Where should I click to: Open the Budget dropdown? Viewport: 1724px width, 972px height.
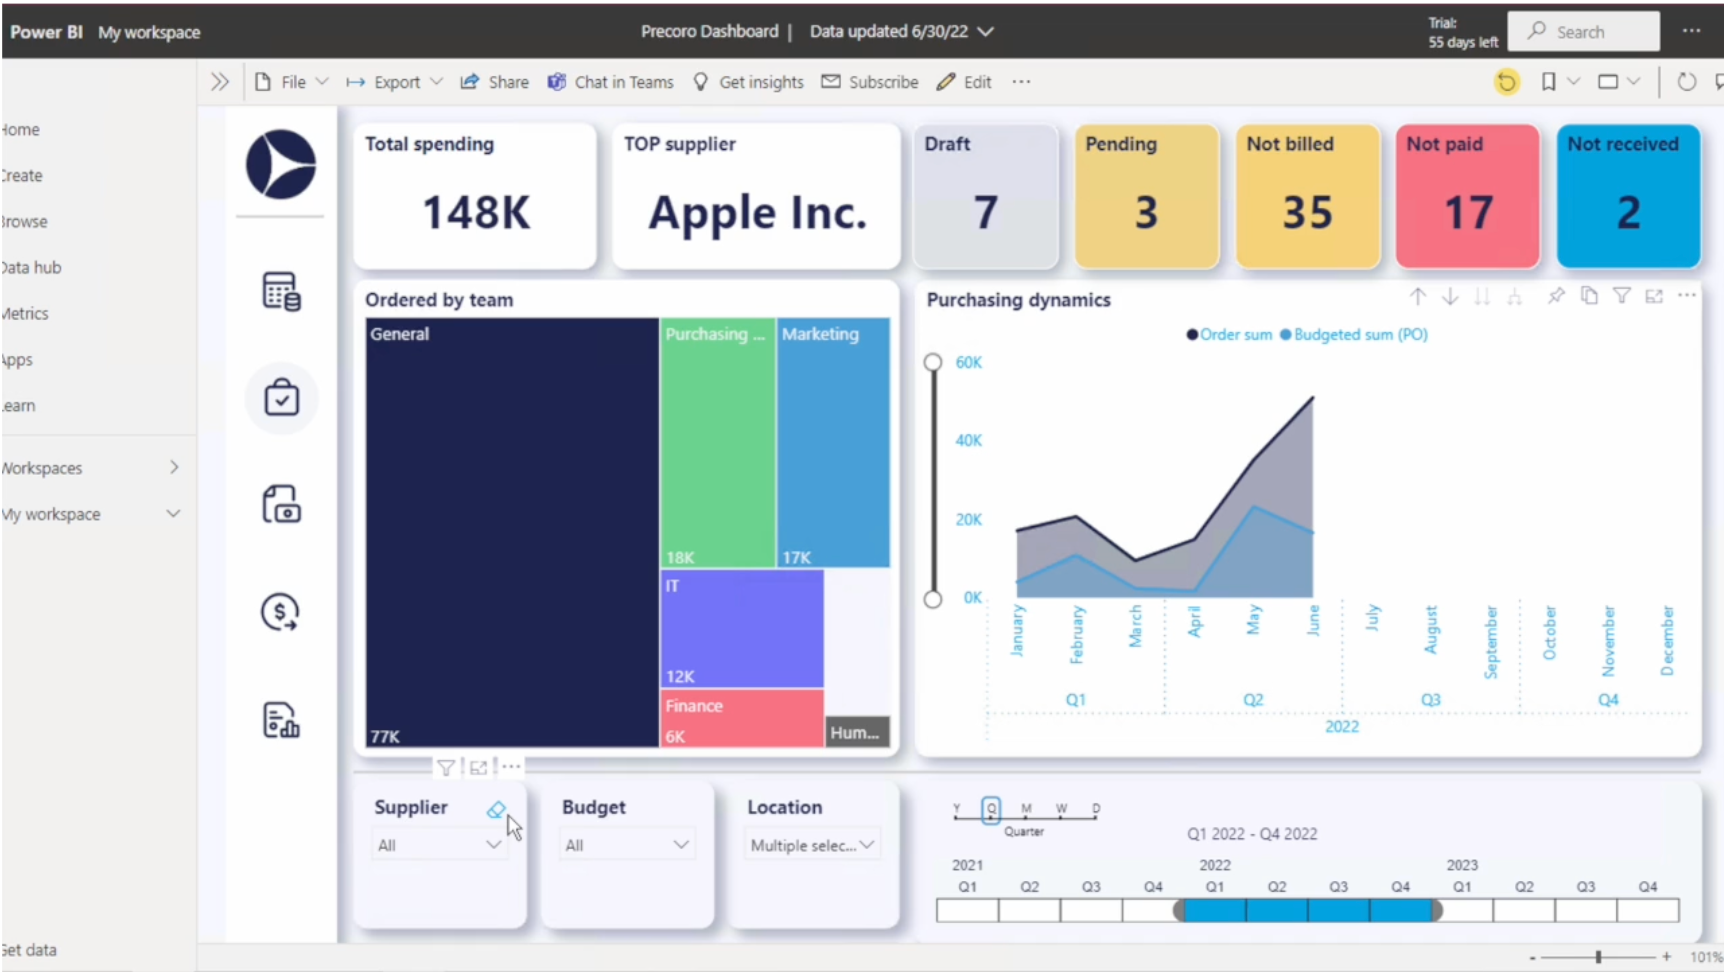tap(626, 845)
